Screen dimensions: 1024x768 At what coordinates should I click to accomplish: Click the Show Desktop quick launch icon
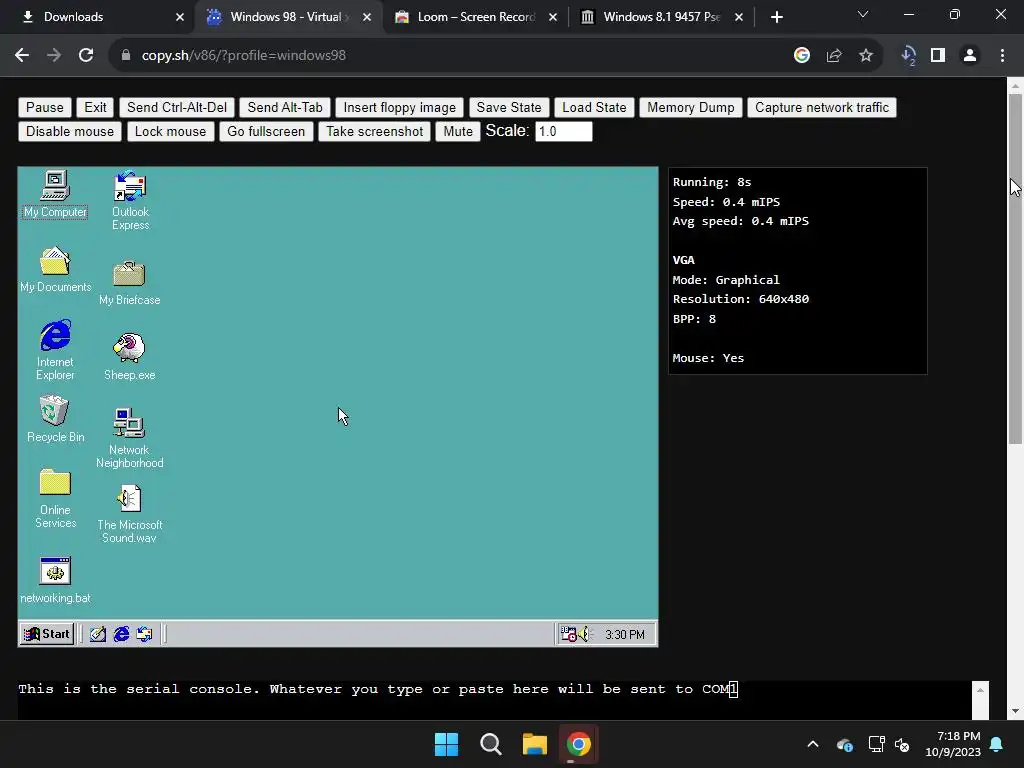click(x=98, y=634)
